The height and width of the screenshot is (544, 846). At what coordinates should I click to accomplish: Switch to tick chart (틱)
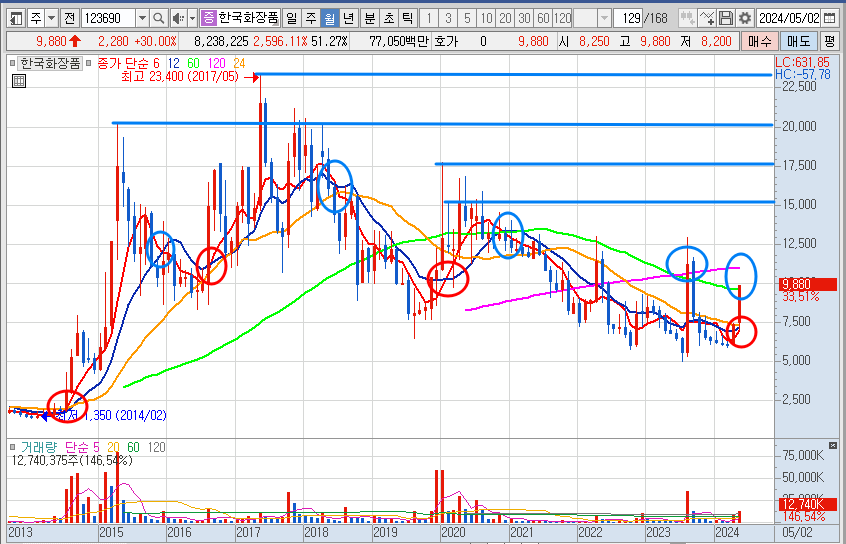407,18
